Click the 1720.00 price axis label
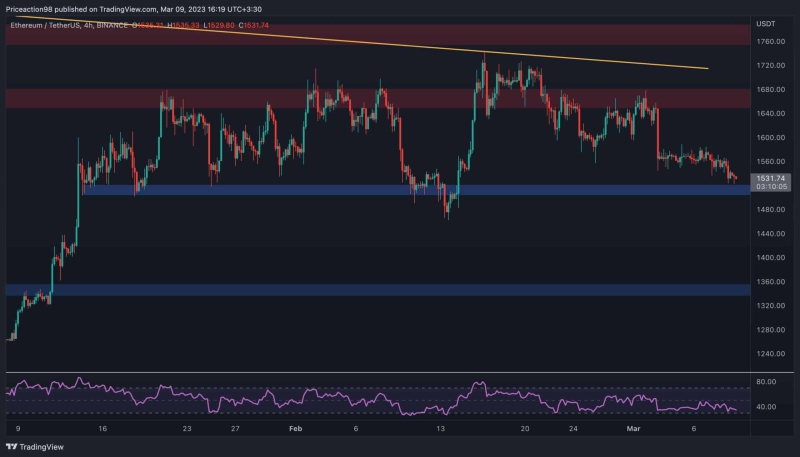 click(x=770, y=65)
